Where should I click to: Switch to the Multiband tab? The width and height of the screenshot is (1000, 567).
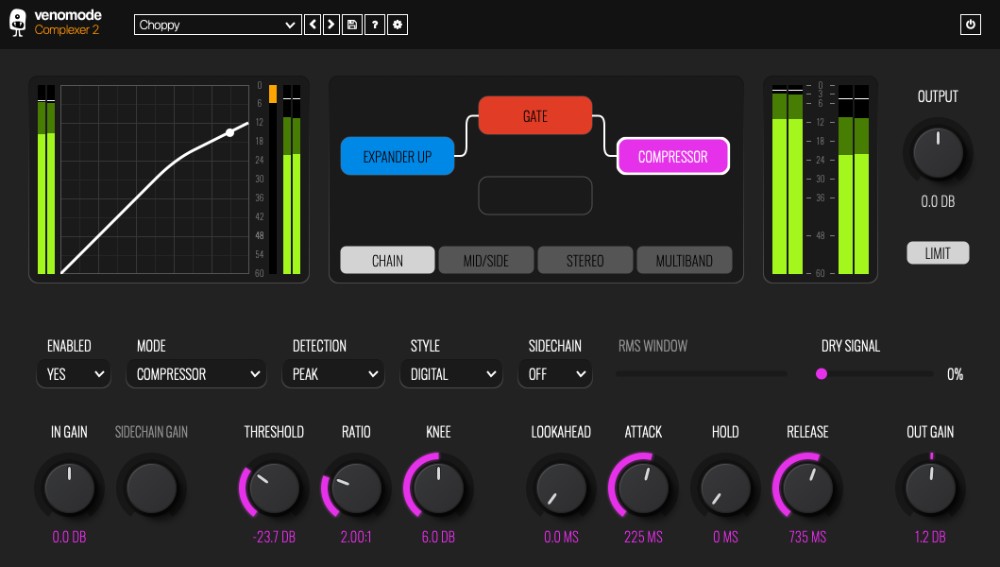pos(684,260)
